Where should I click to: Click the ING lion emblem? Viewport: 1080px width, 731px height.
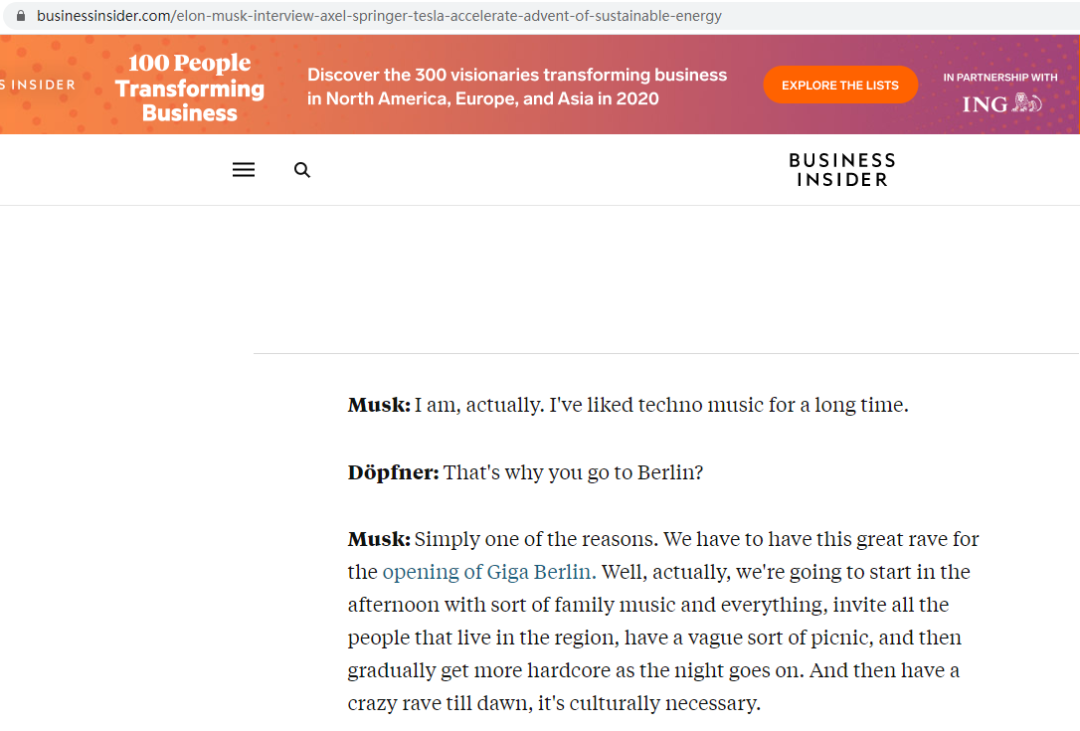click(x=1027, y=103)
